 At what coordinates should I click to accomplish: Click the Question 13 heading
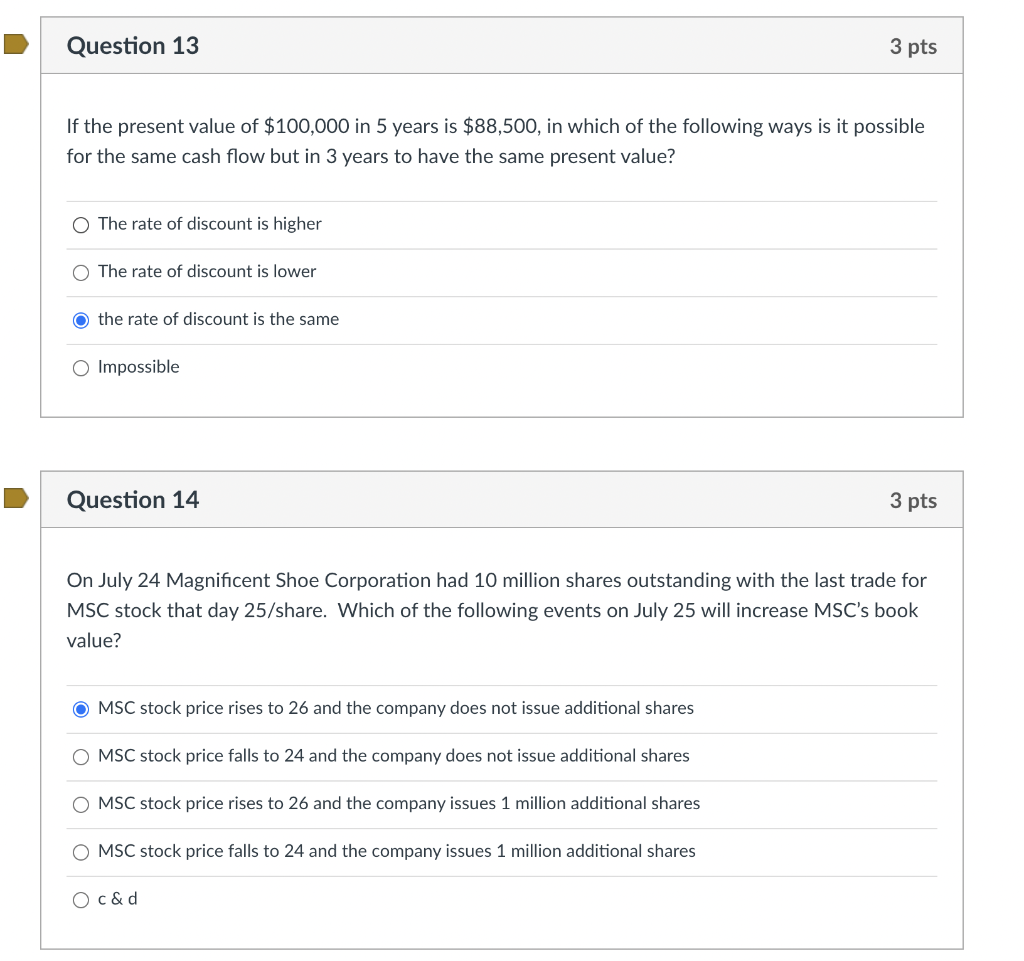coord(132,45)
